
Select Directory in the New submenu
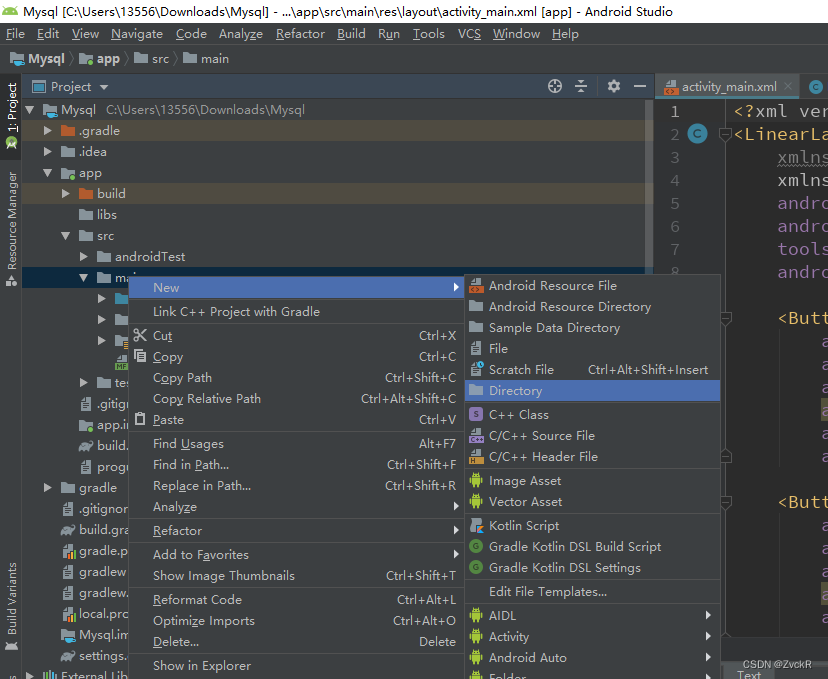[592, 391]
